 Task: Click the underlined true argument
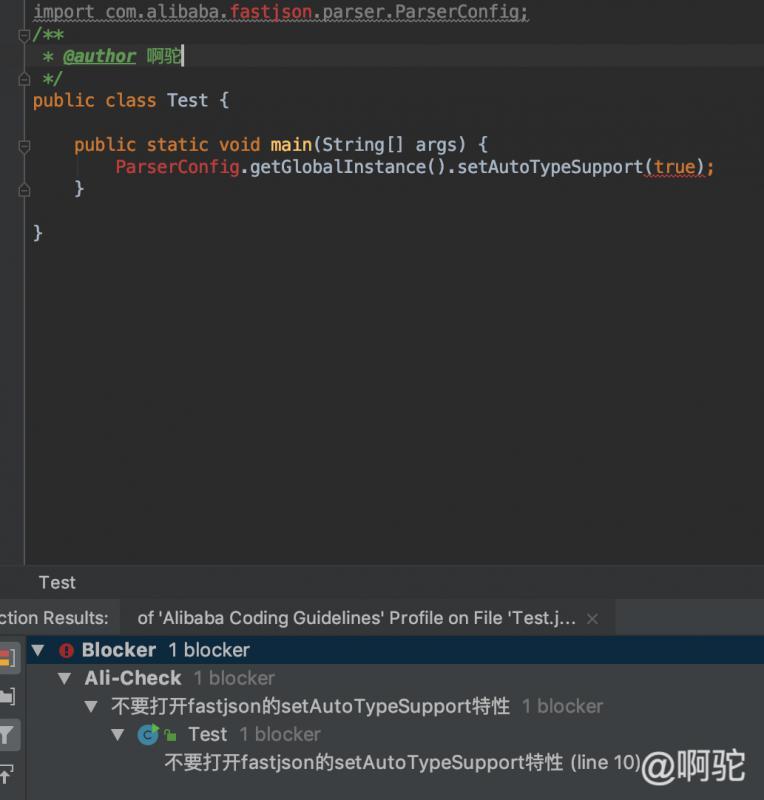[x=675, y=167]
